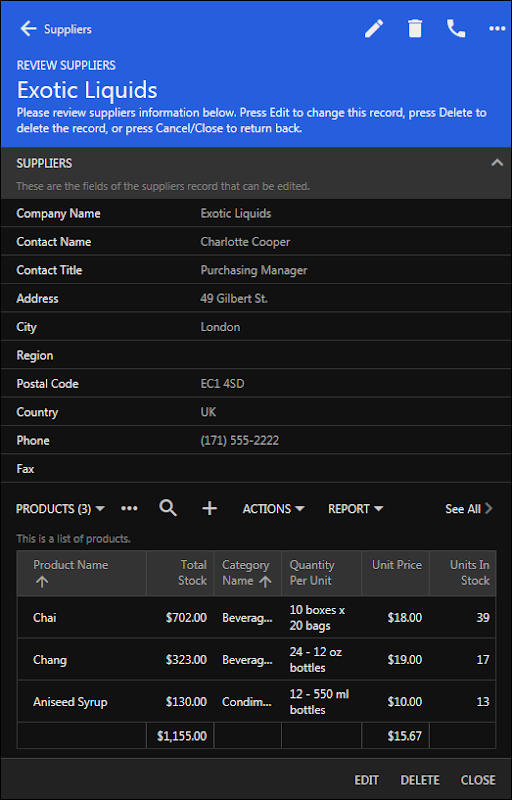Click units in stock value 13
This screenshot has width=512, height=800.
(483, 702)
